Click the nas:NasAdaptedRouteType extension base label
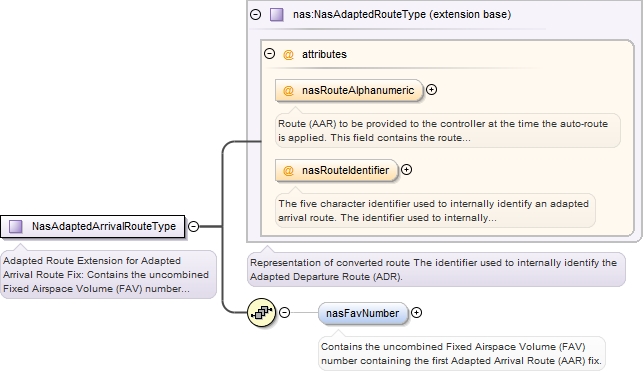 coord(402,14)
